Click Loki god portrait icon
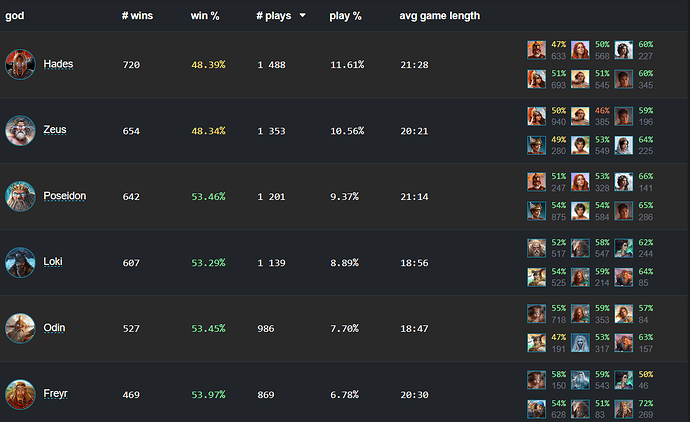This screenshot has height=422, width=690. click(20, 263)
